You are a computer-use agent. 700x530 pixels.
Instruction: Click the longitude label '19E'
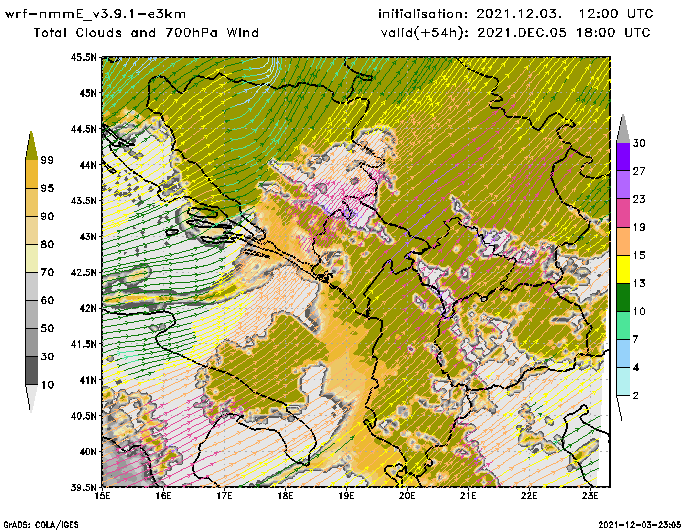click(346, 496)
